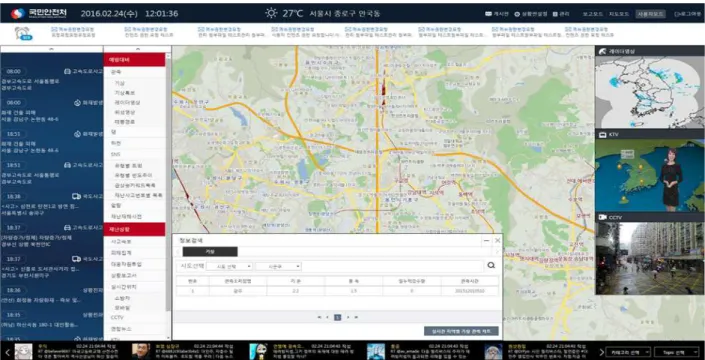Image resolution: width=705 pixels, height=360 pixels.
Task: Click the left arrow on SNS ticker
Action: pyautogui.click(x=7, y=352)
